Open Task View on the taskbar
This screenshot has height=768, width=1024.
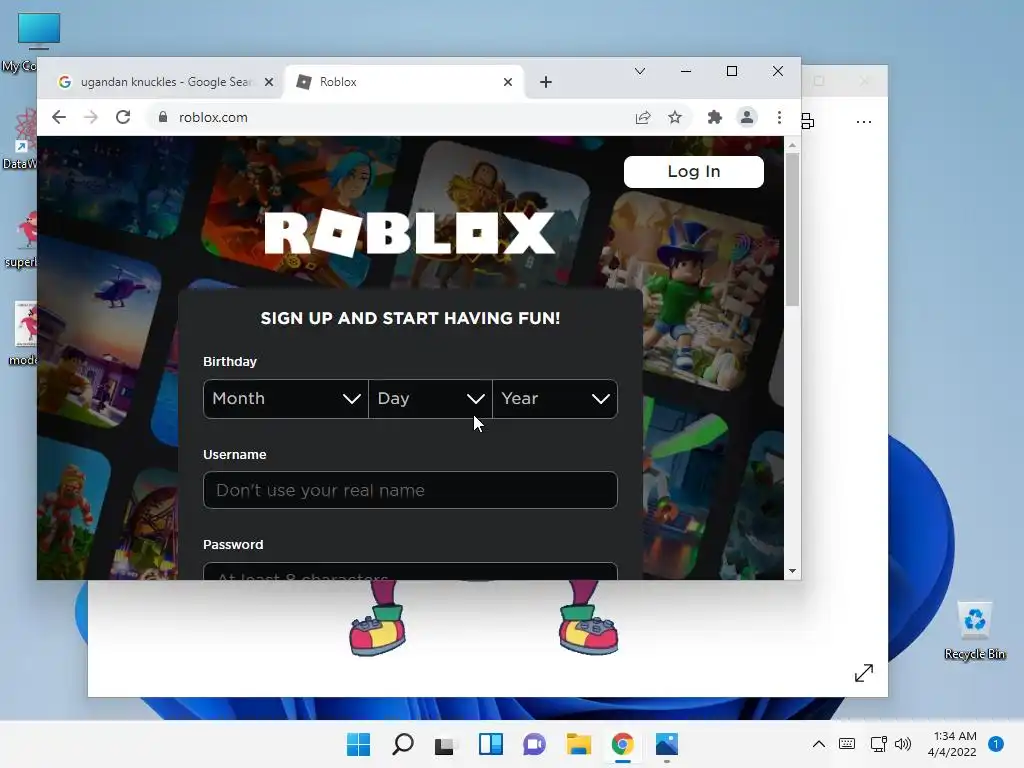pyautogui.click(x=445, y=744)
